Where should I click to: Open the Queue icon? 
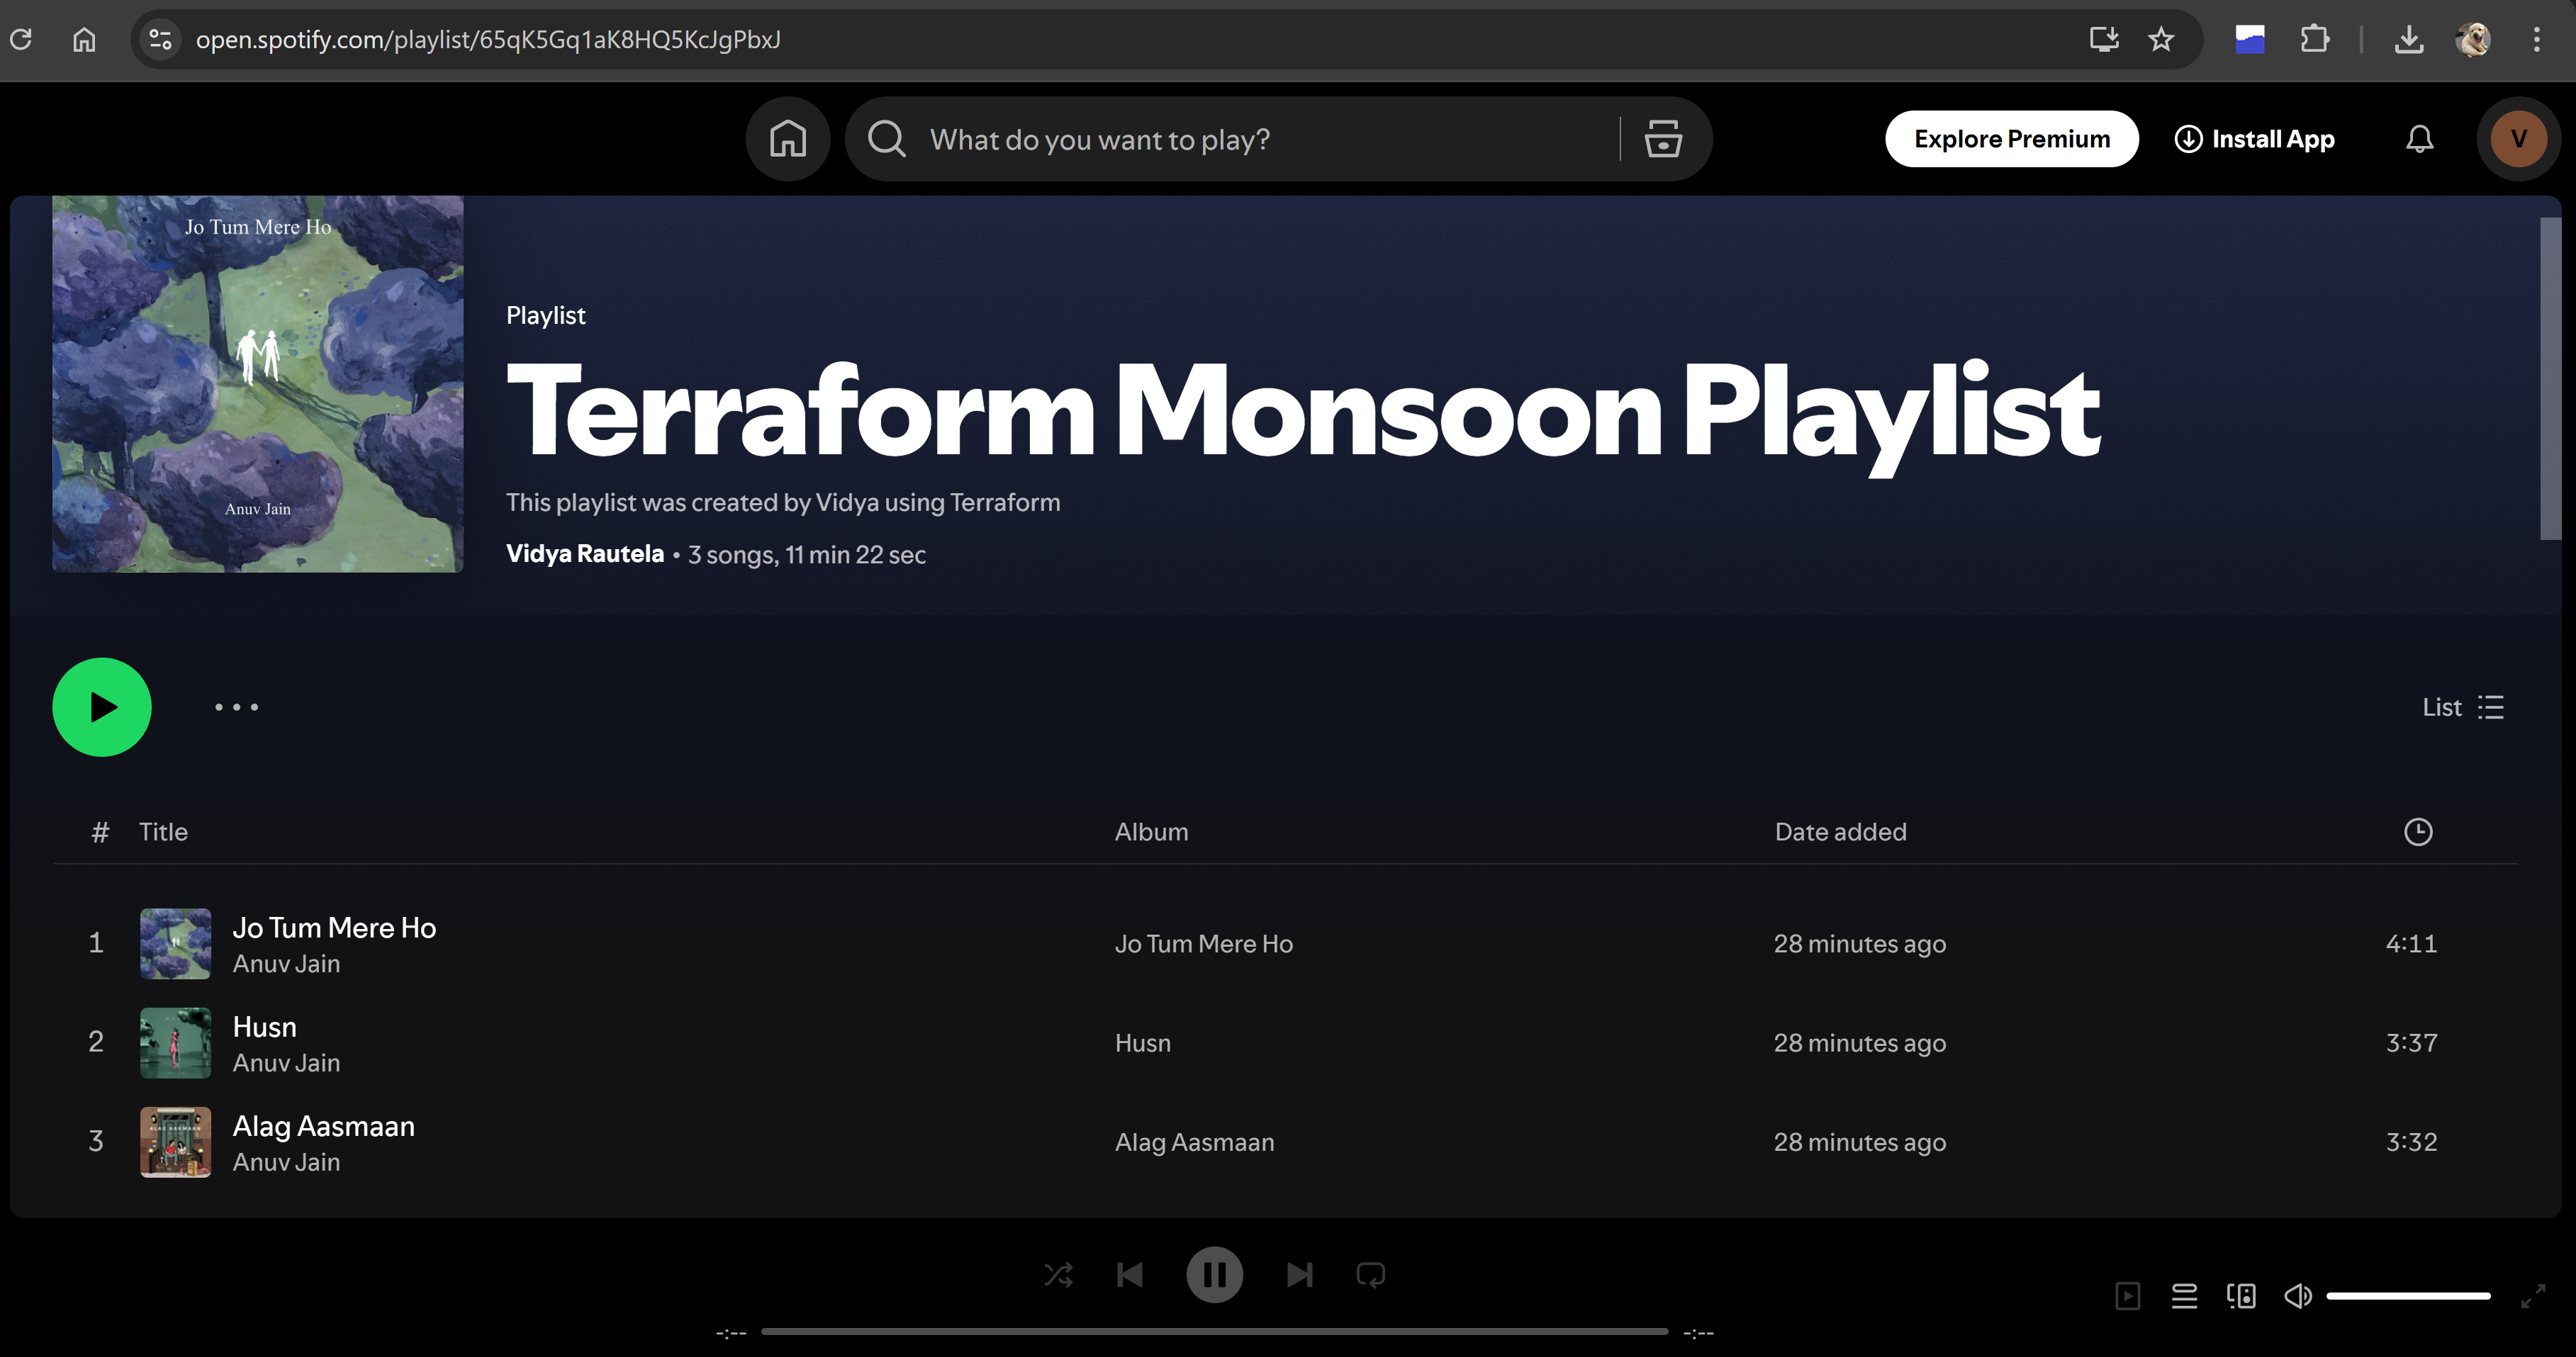2185,1296
